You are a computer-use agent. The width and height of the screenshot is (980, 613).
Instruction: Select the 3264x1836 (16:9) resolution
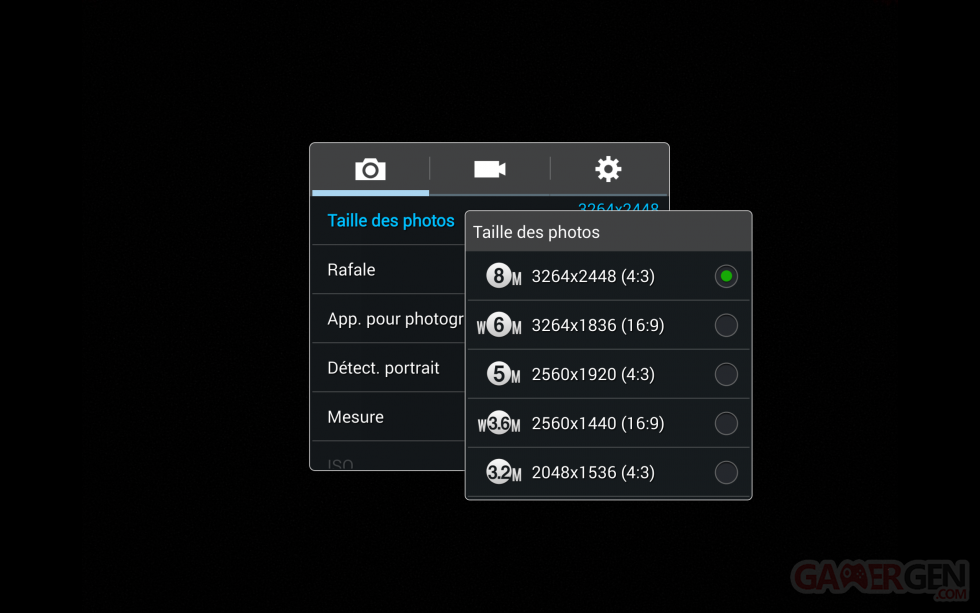(726, 324)
